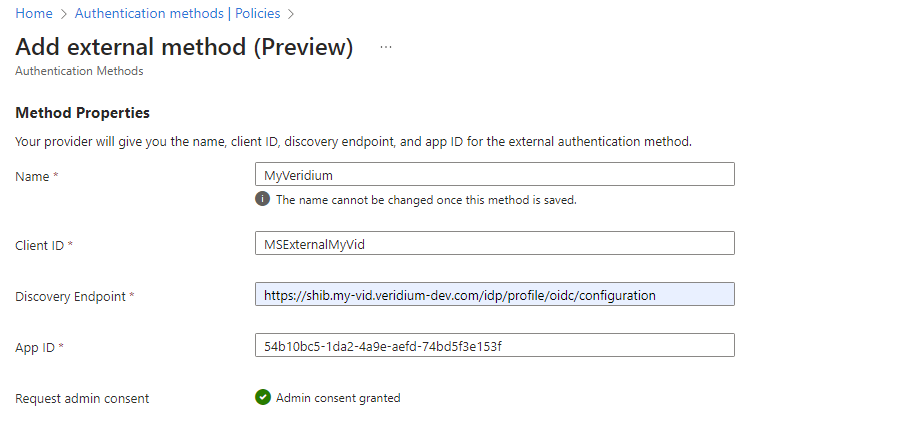Click the 'Request admin consent' label
This screenshot has width=897, height=431.
(x=82, y=398)
